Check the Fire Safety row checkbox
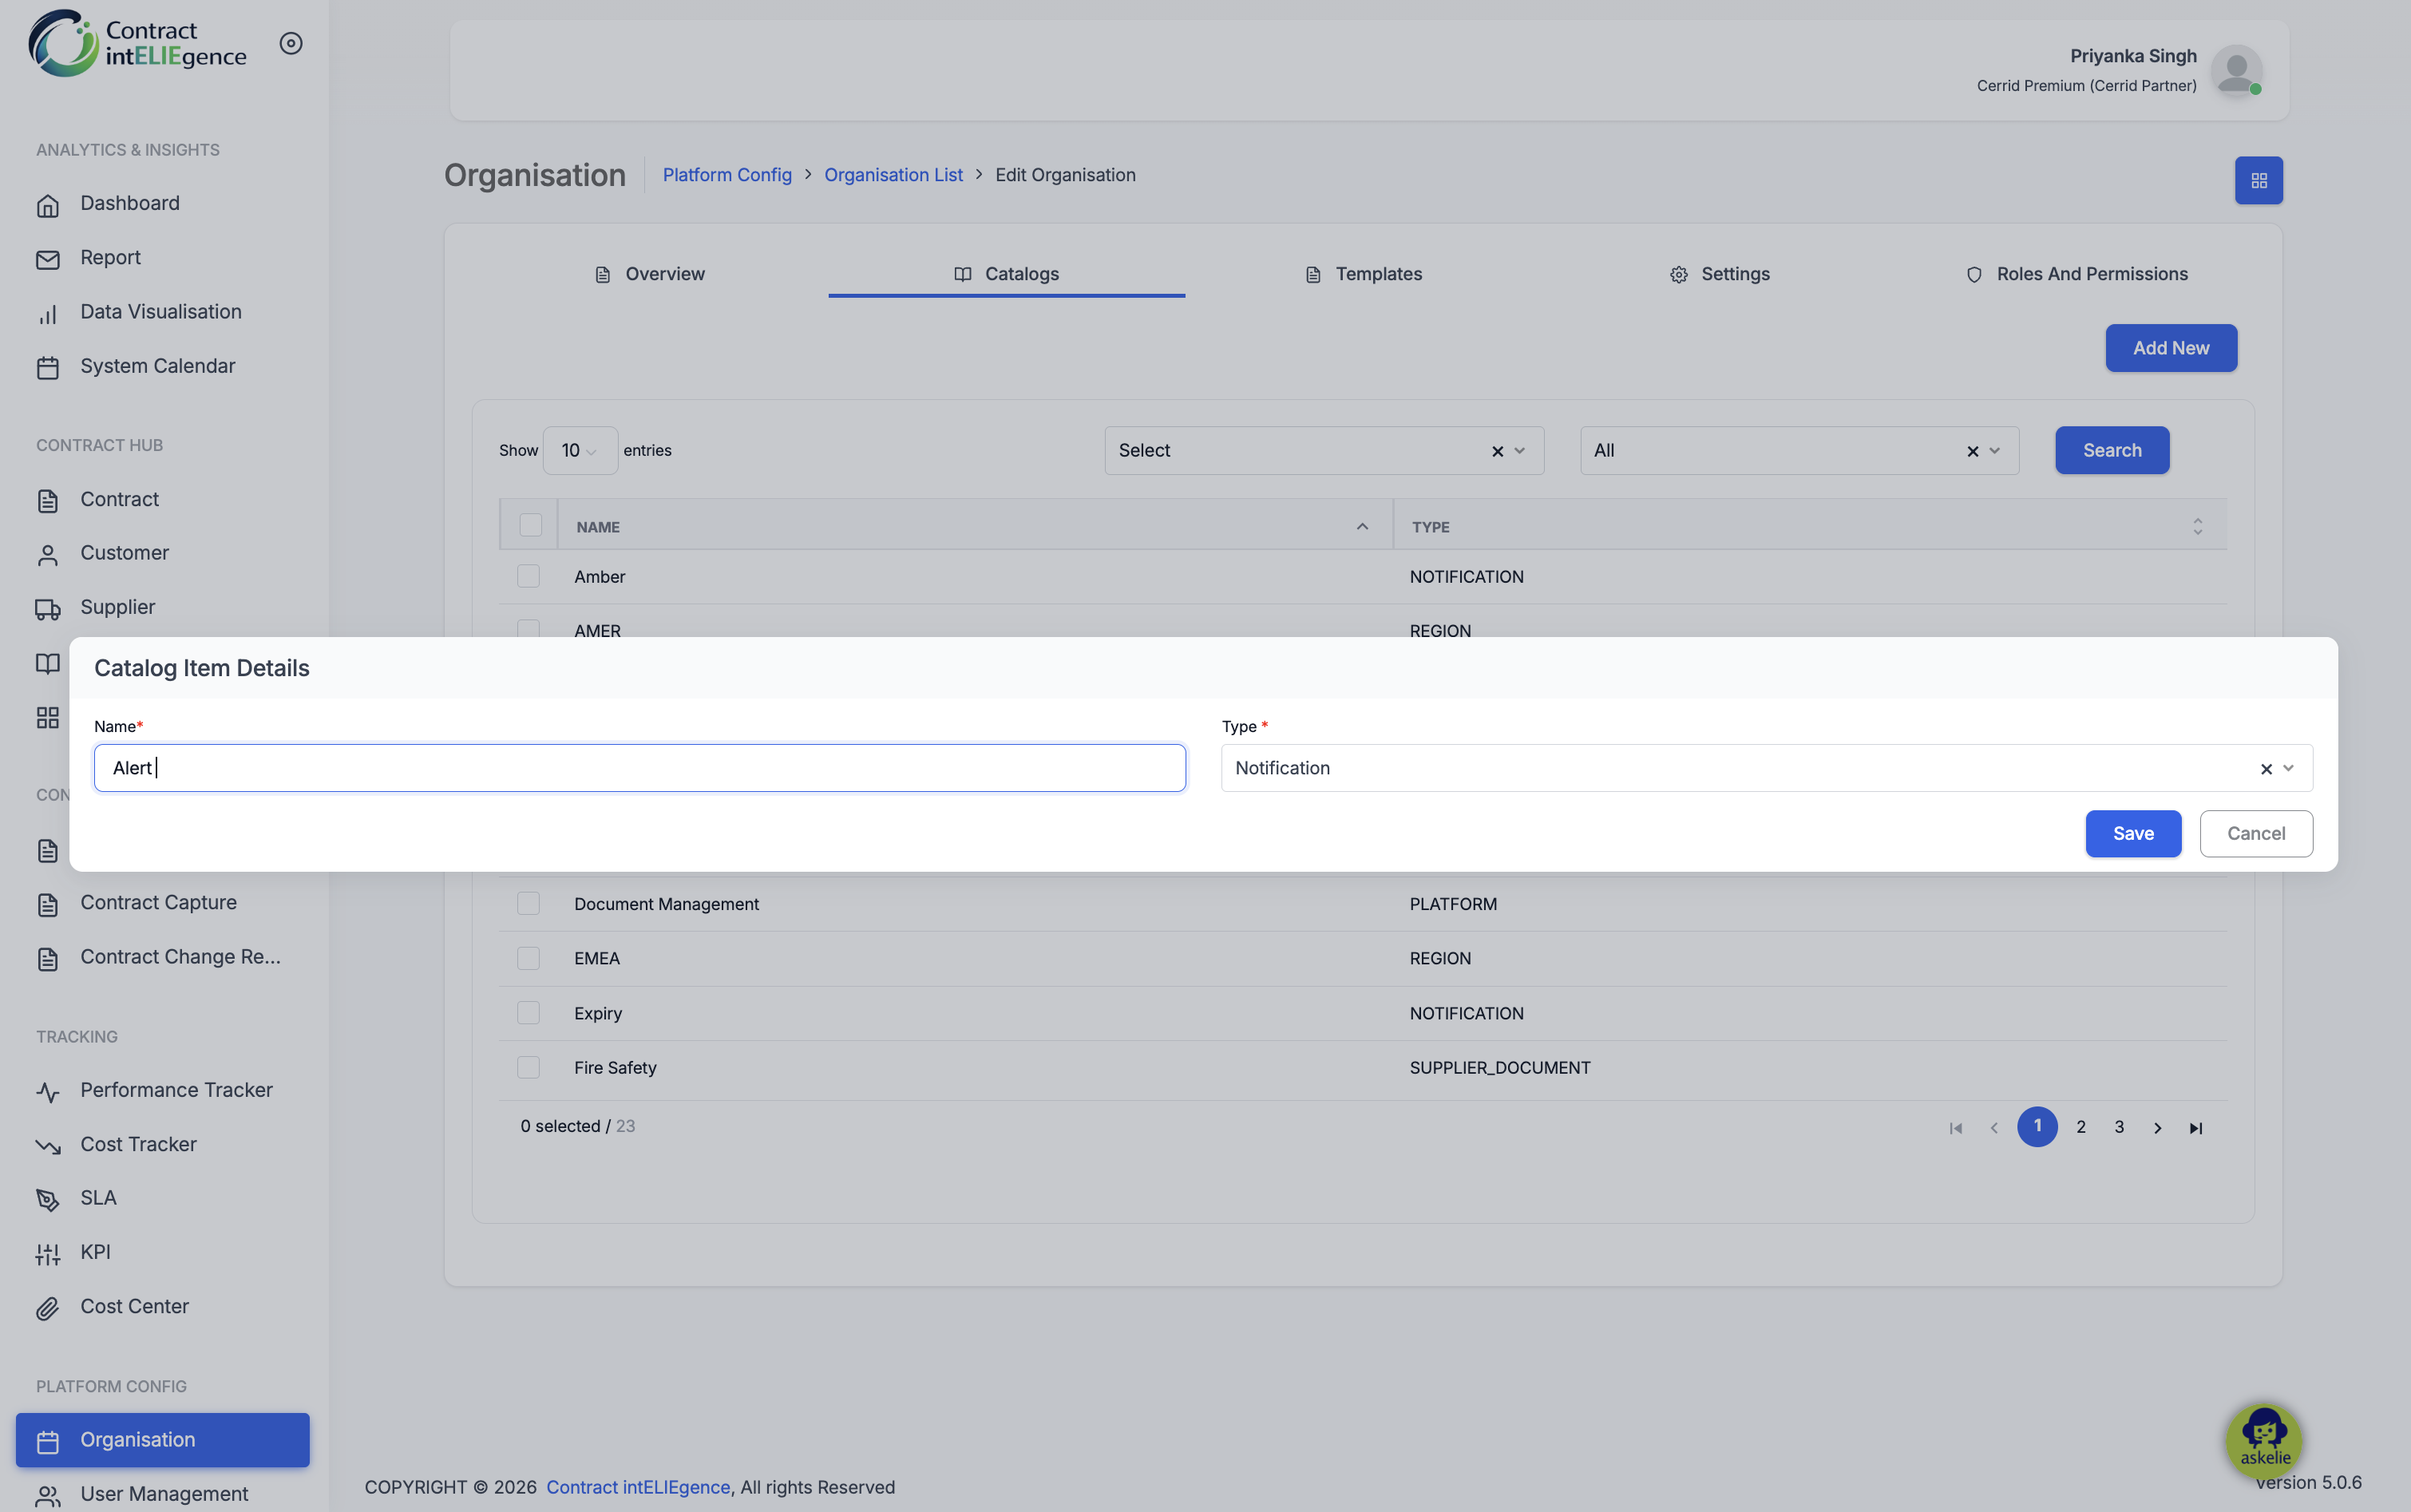This screenshot has width=2411, height=1512. pyautogui.click(x=528, y=1067)
